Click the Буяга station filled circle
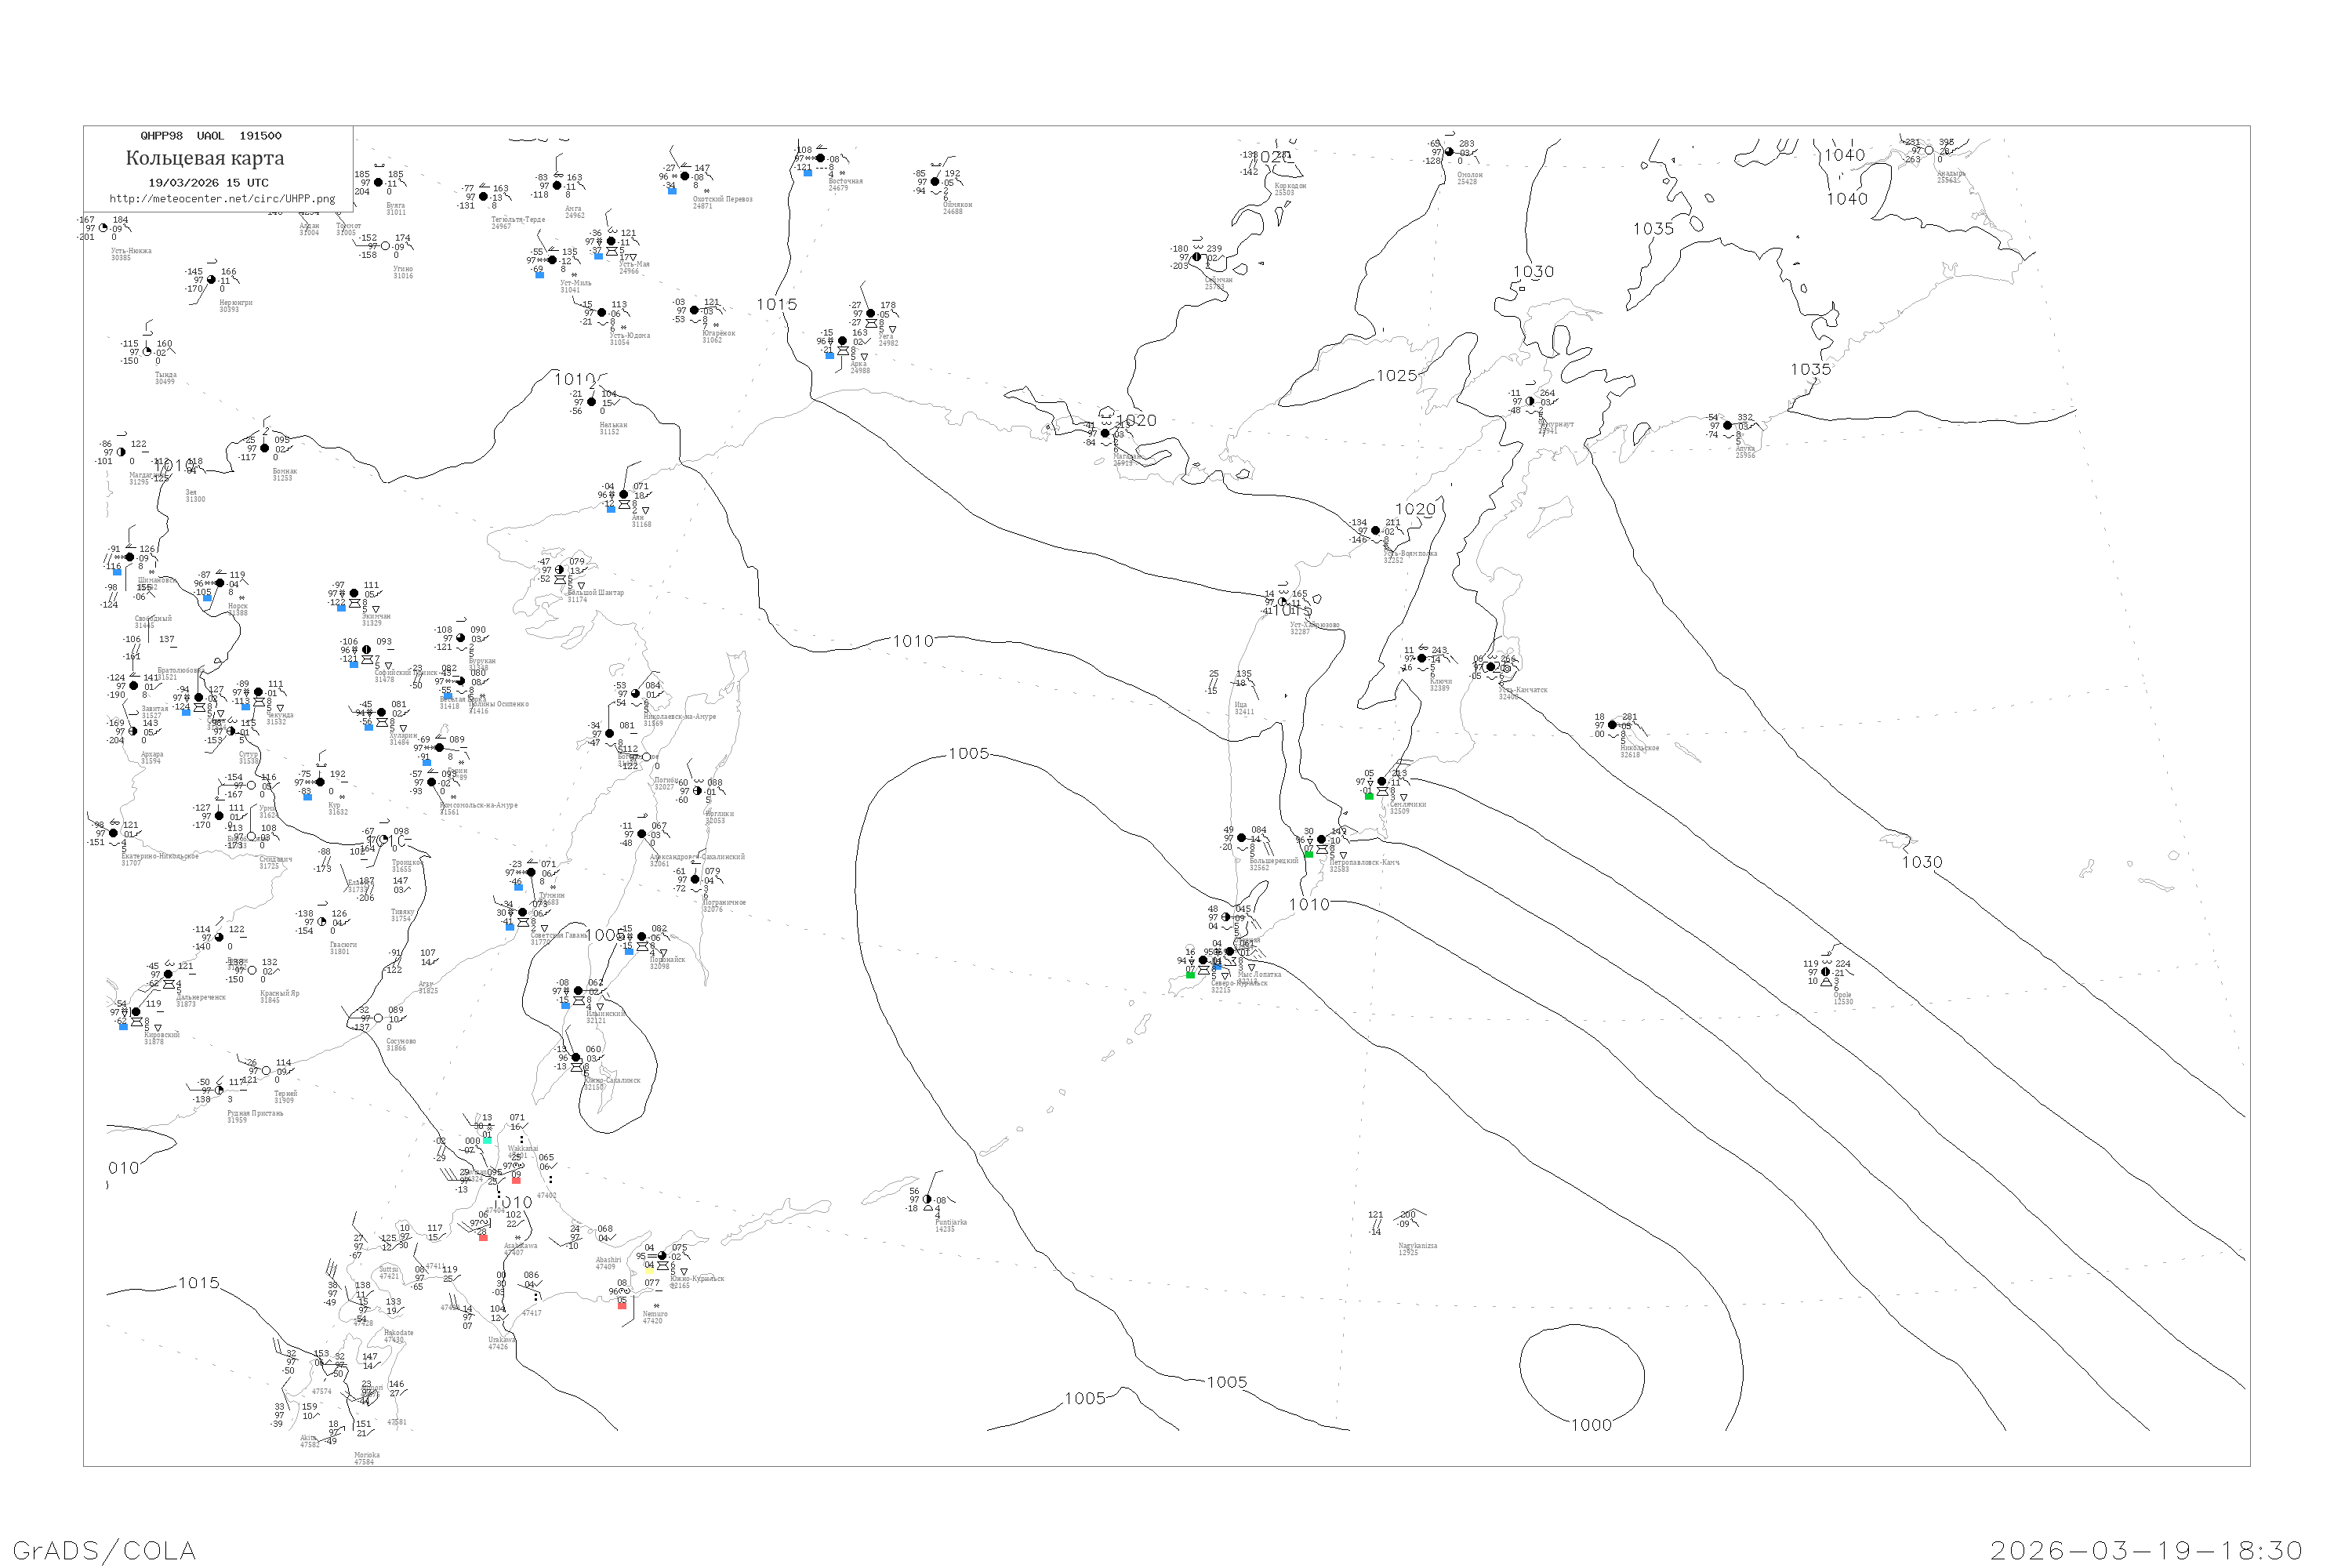 (x=378, y=183)
